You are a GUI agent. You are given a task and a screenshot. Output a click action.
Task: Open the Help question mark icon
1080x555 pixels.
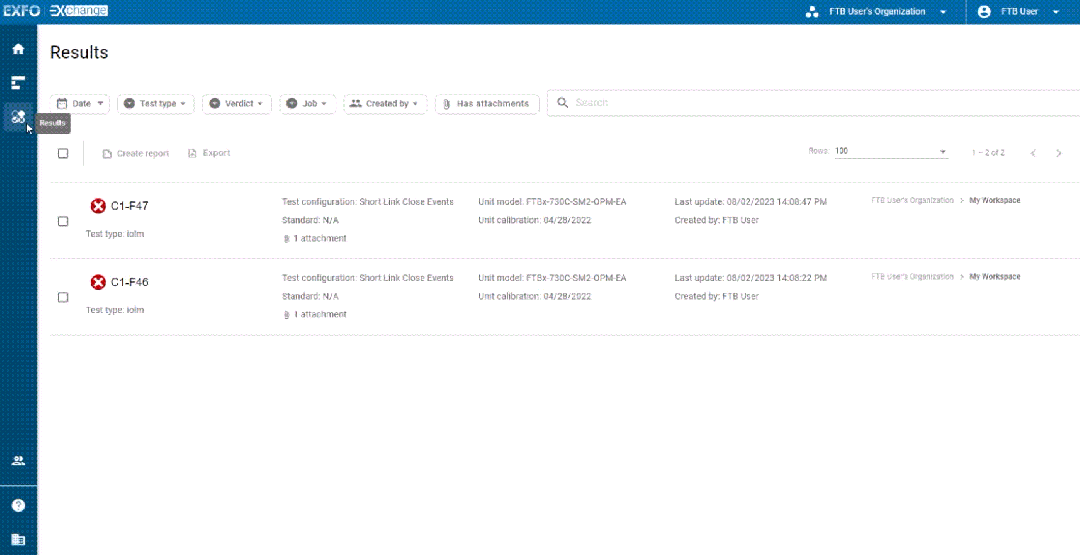tap(19, 505)
